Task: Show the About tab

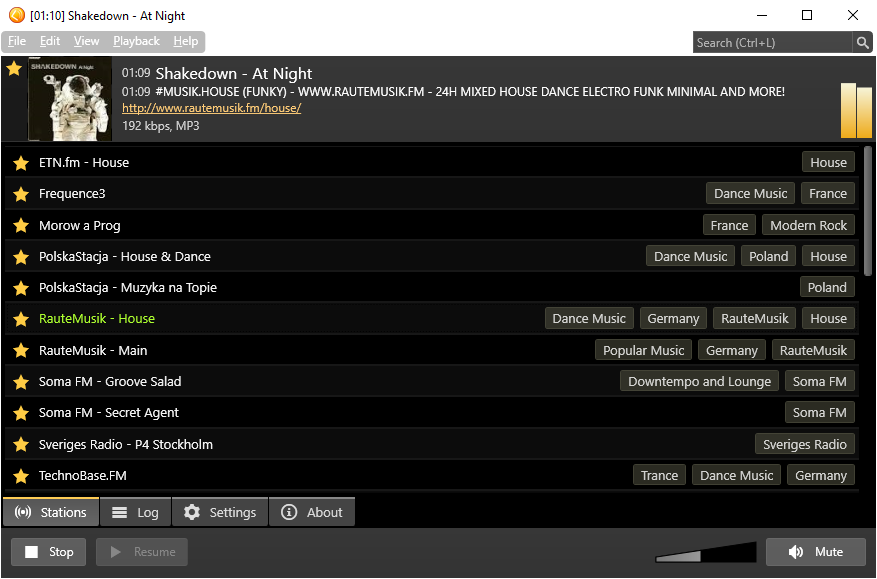Action: (x=312, y=512)
